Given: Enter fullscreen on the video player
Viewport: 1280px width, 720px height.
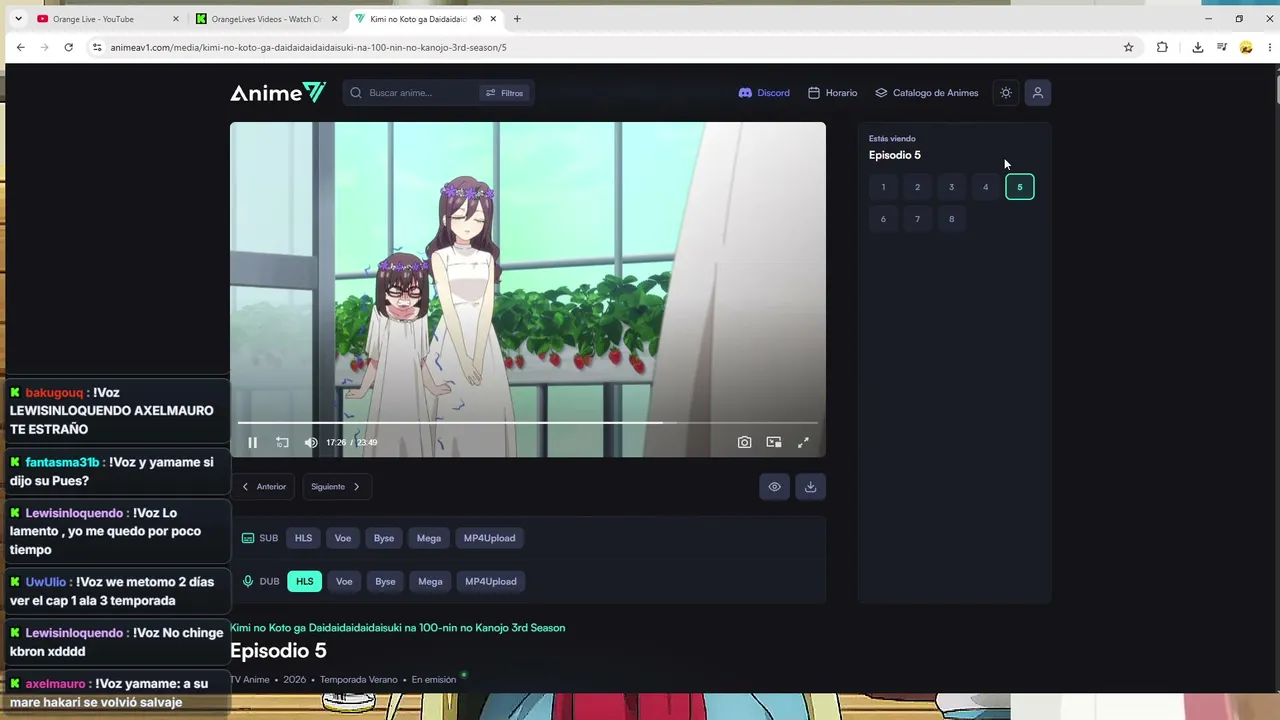Looking at the screenshot, I should pos(803,442).
